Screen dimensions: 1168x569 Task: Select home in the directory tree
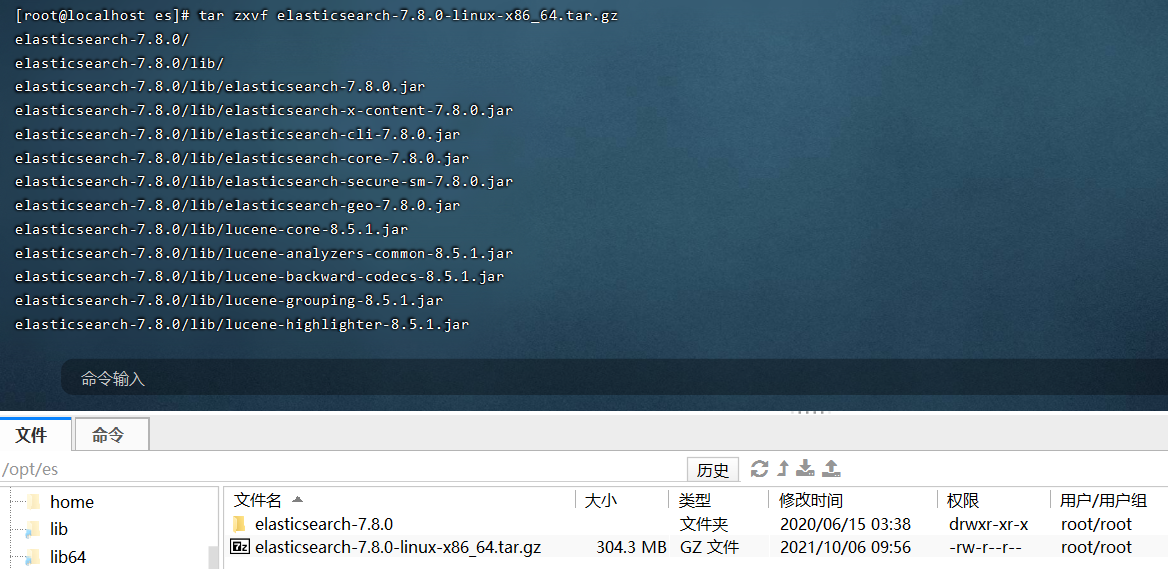pyautogui.click(x=72, y=502)
